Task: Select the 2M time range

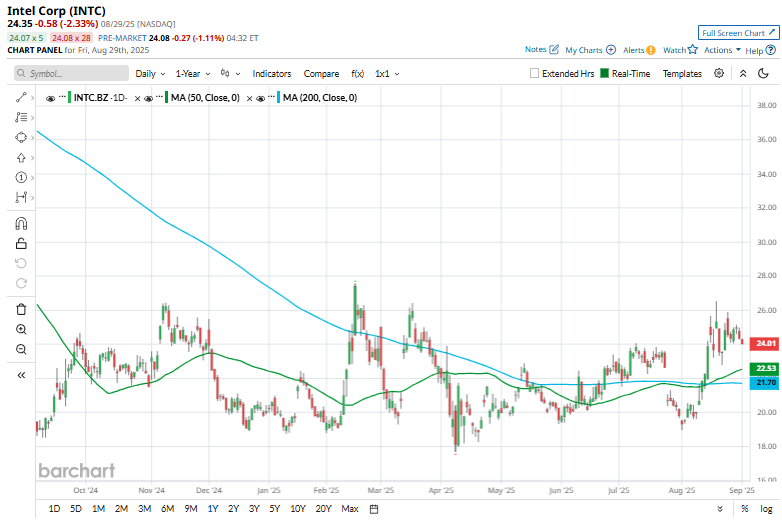Action: coord(121,509)
